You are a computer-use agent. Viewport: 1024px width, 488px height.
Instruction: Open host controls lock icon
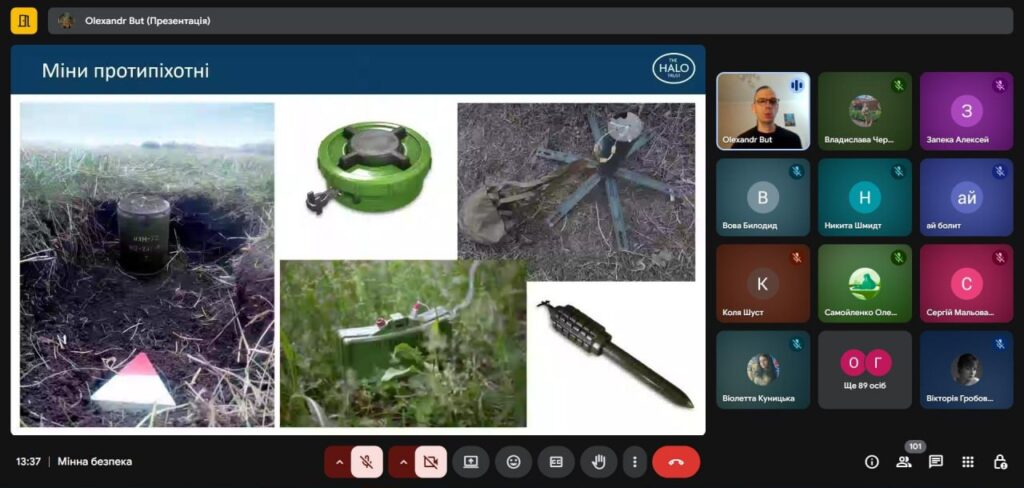[1000, 462]
